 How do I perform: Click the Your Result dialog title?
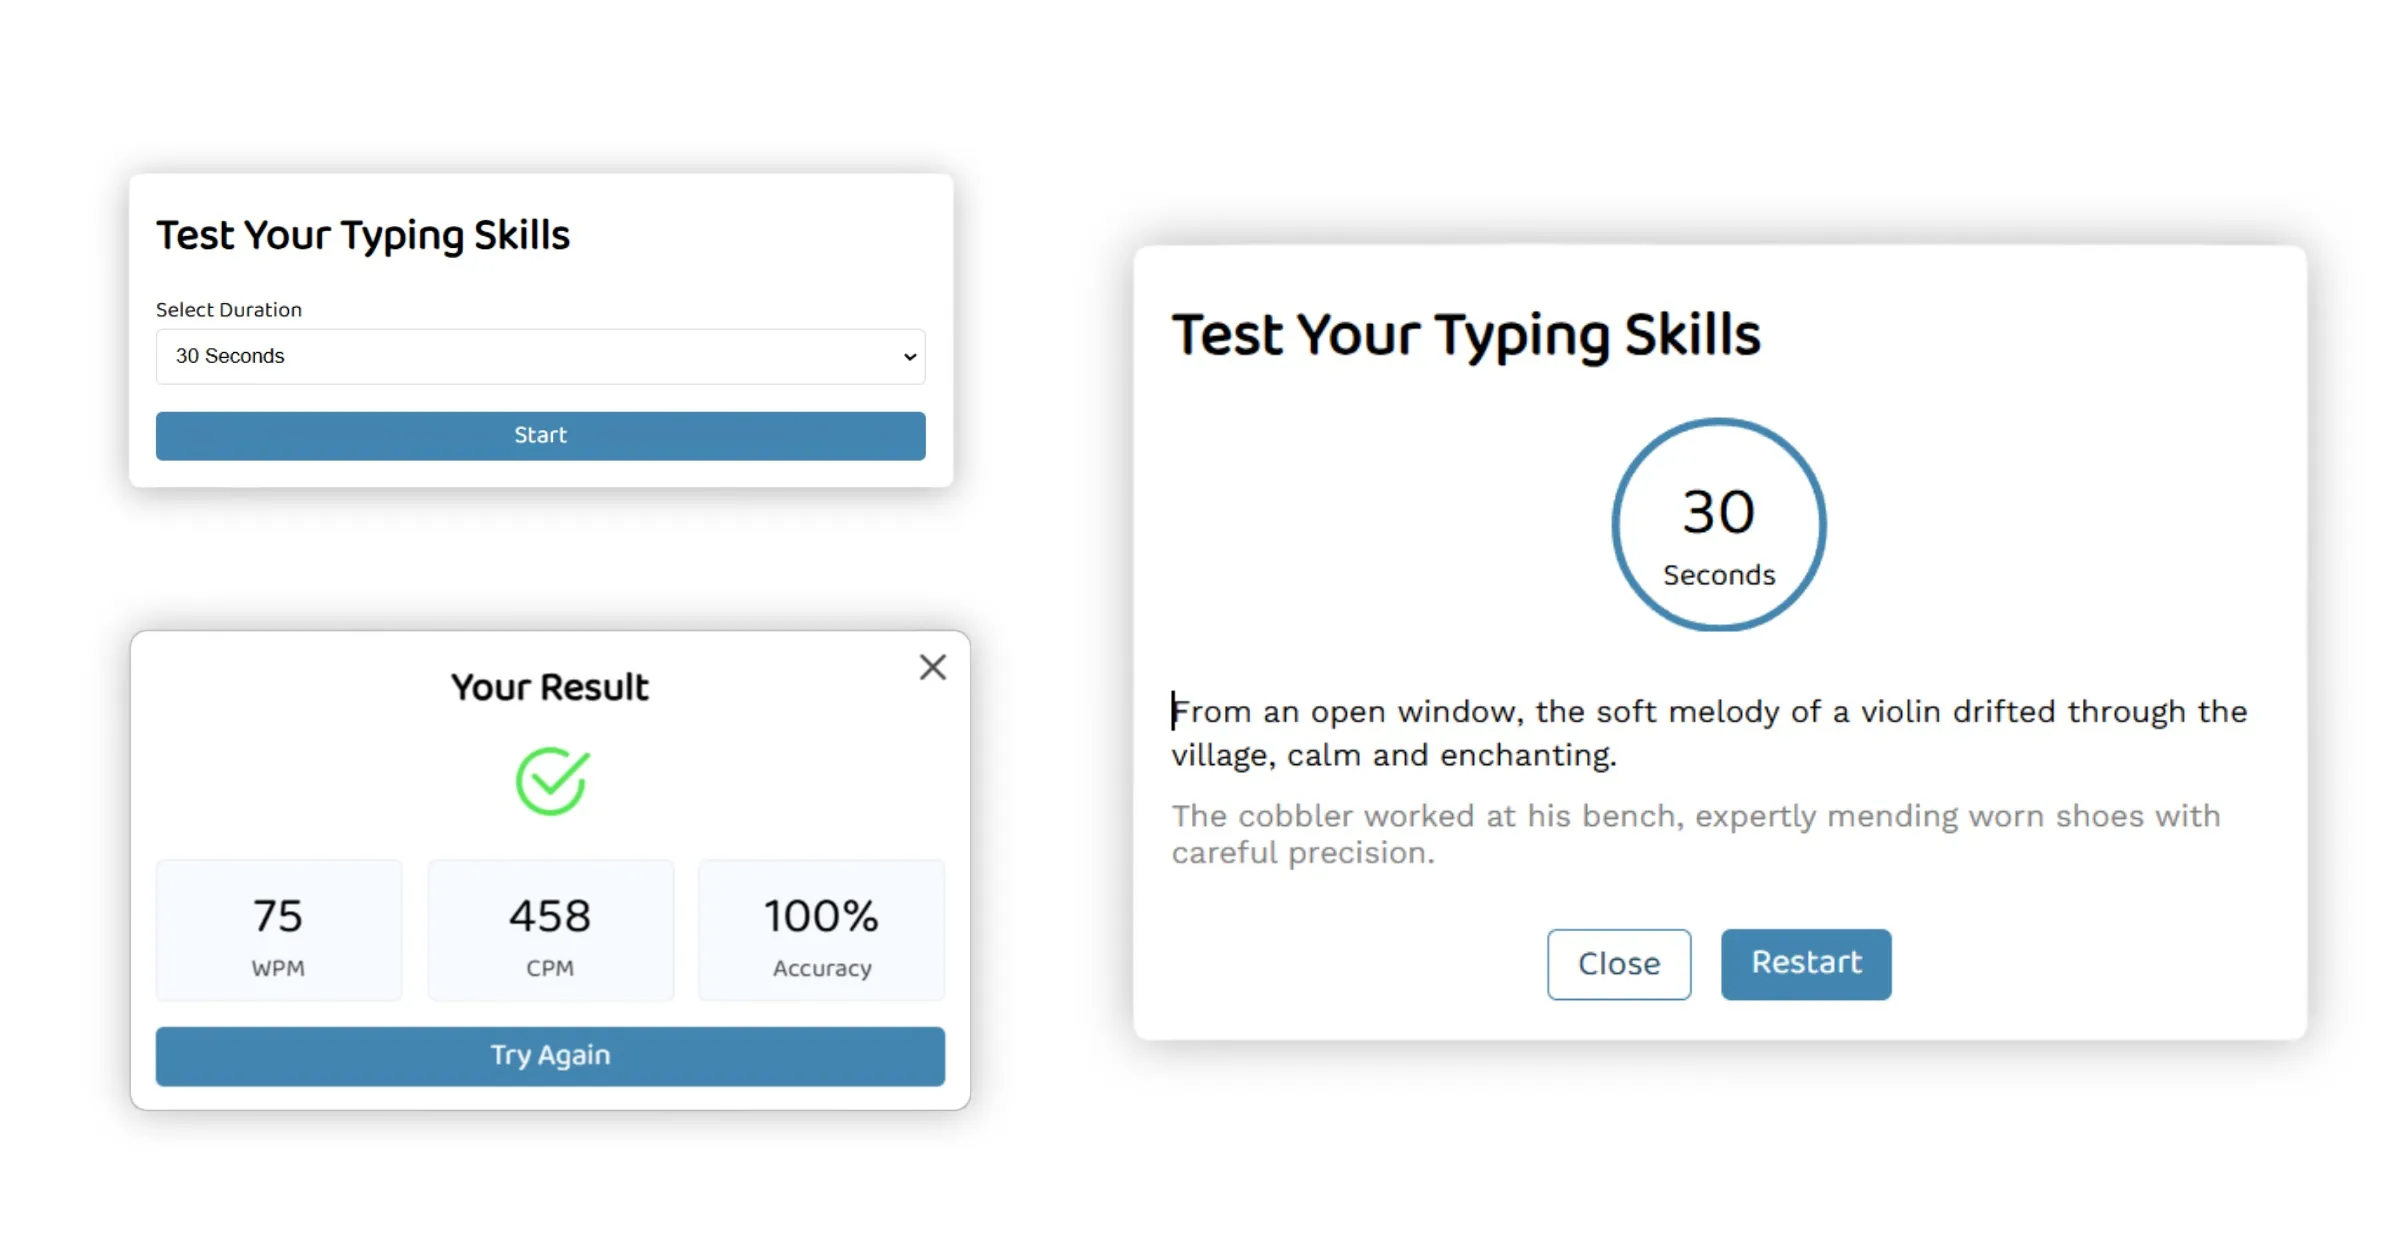(x=549, y=687)
